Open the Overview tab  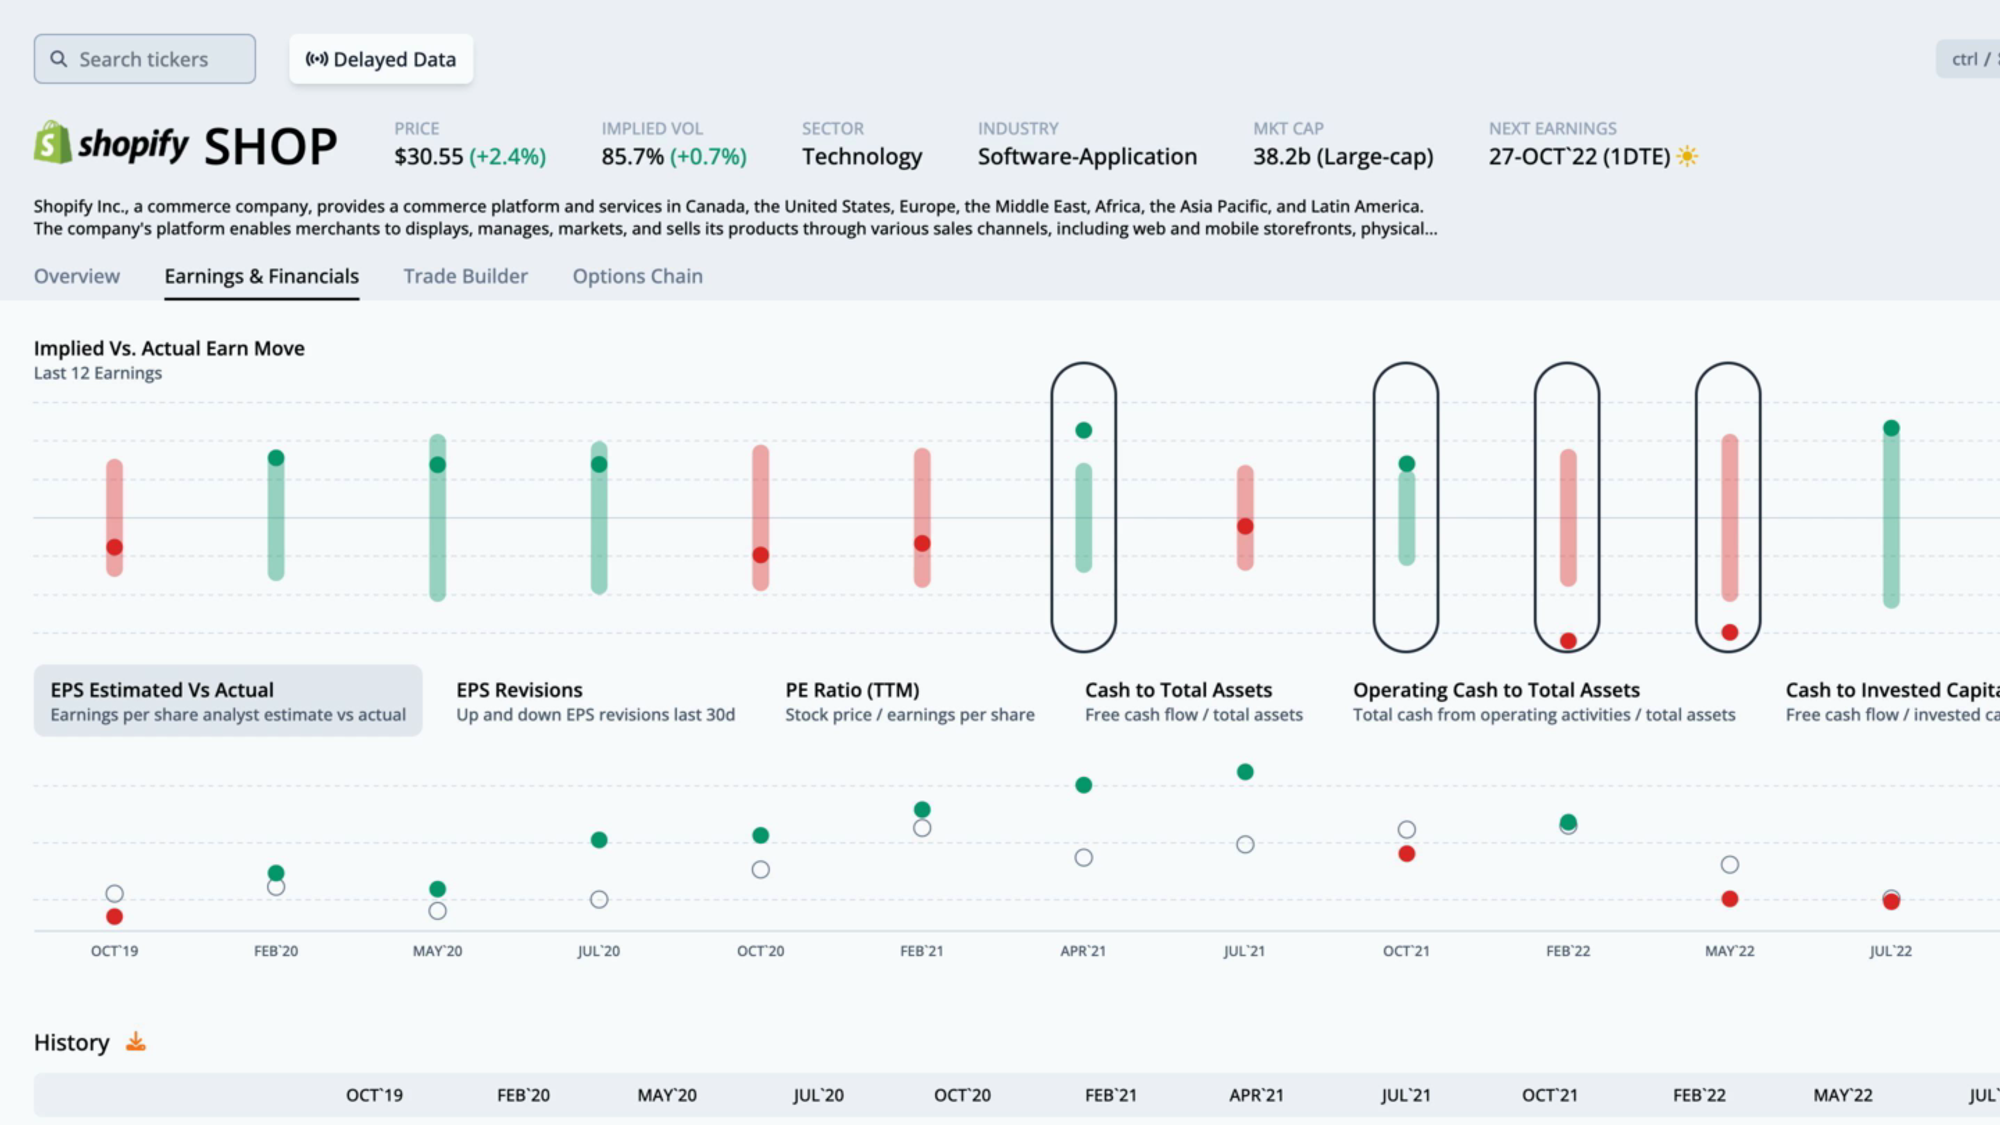pos(77,276)
